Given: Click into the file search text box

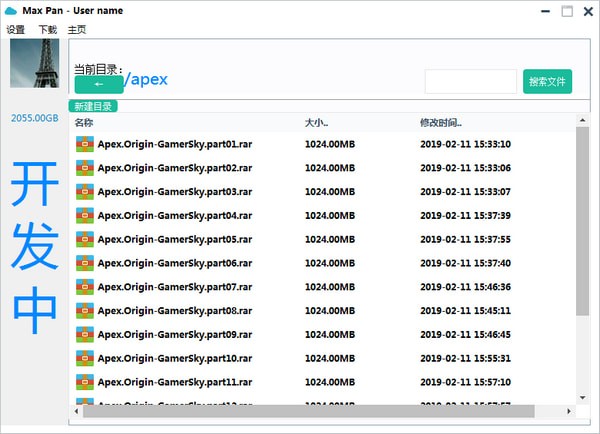Looking at the screenshot, I should [470, 82].
